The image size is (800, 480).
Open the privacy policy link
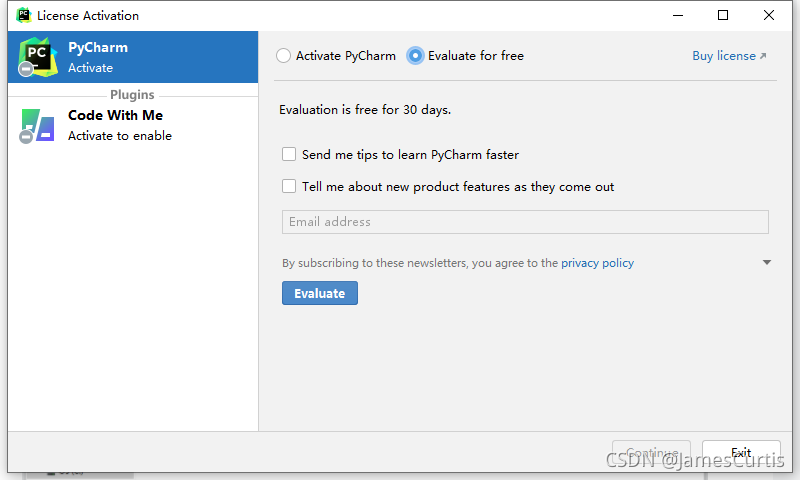click(x=597, y=263)
